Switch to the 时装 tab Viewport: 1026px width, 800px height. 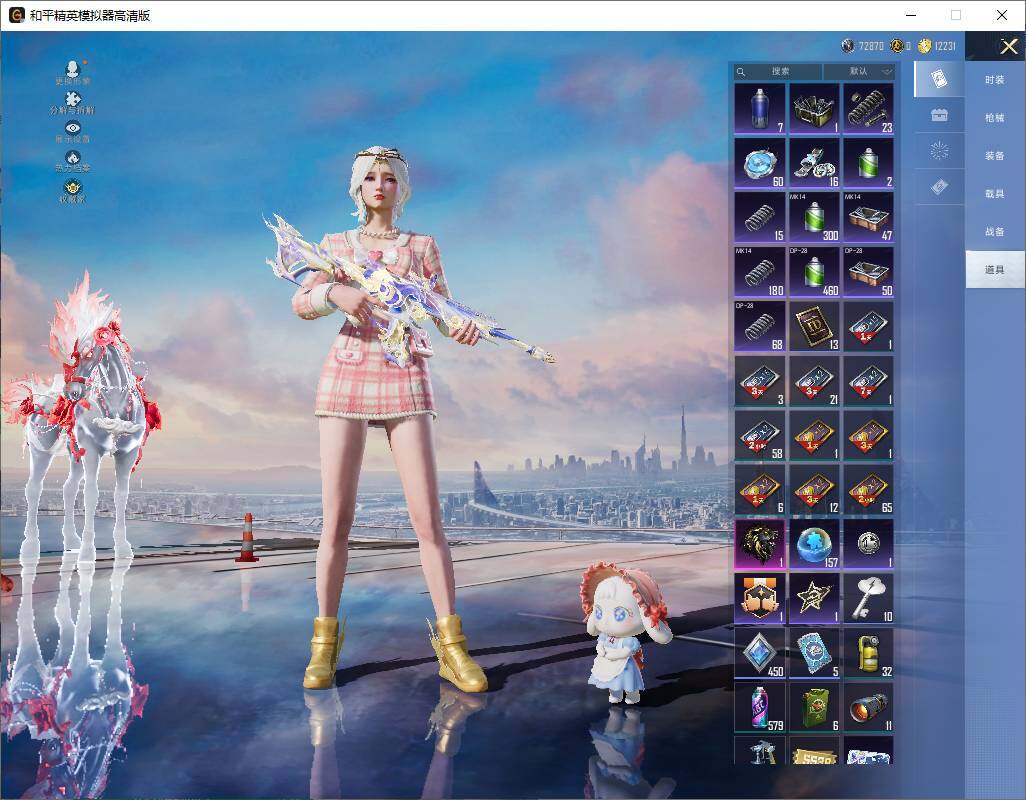click(995, 80)
